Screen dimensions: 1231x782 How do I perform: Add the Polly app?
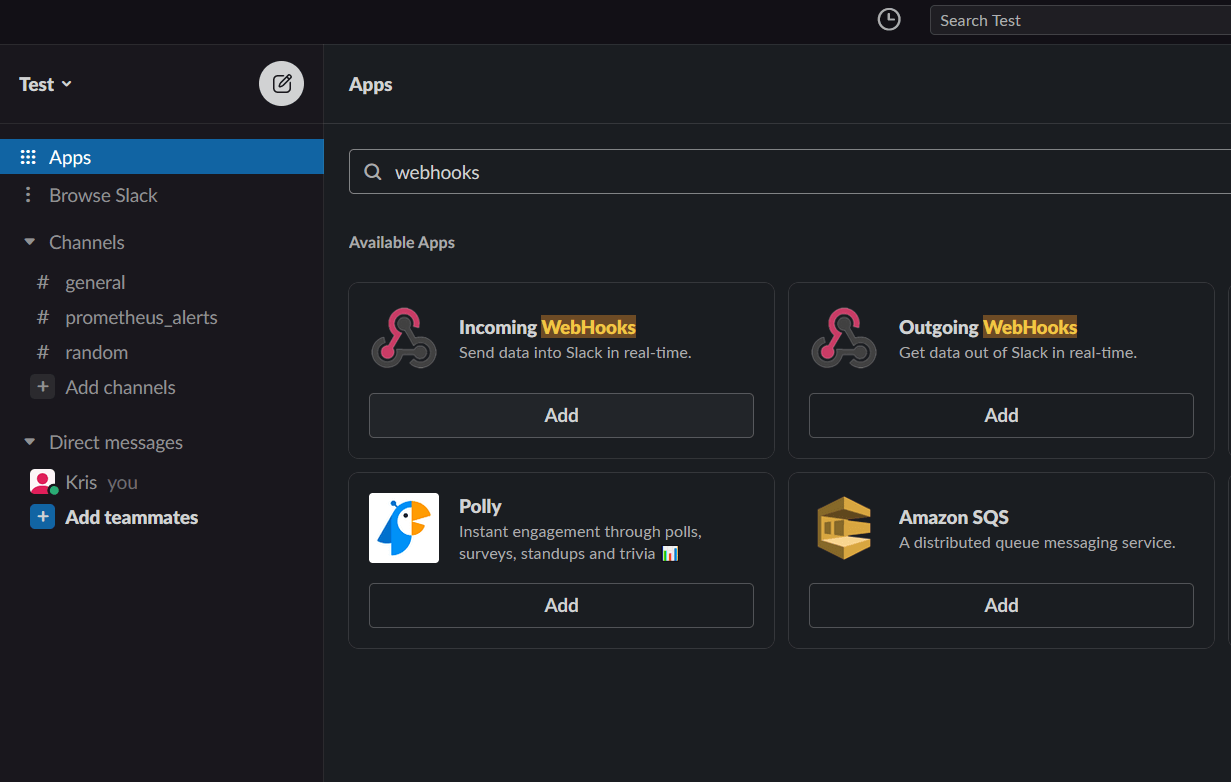pos(561,605)
